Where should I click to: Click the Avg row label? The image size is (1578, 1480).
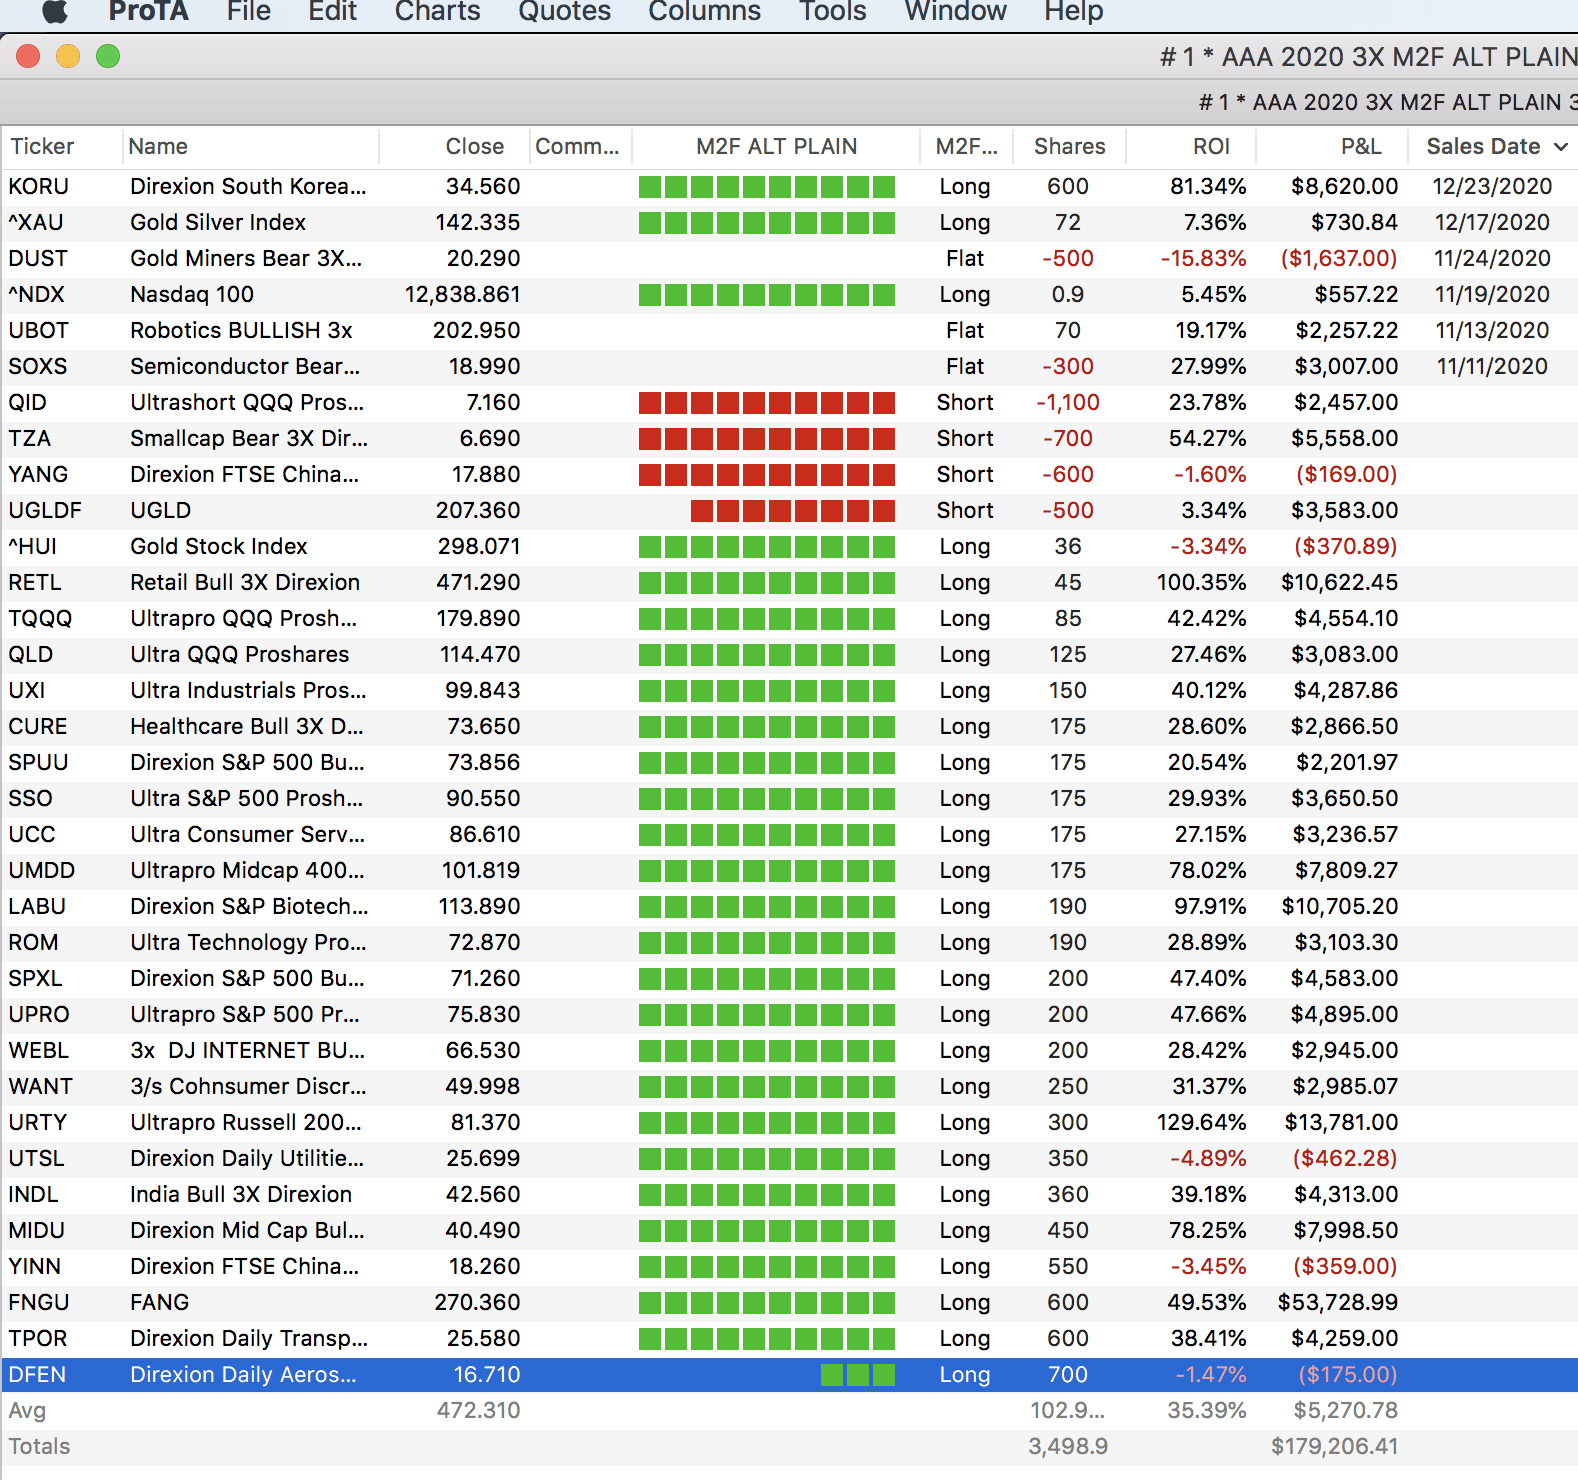pos(27,1410)
